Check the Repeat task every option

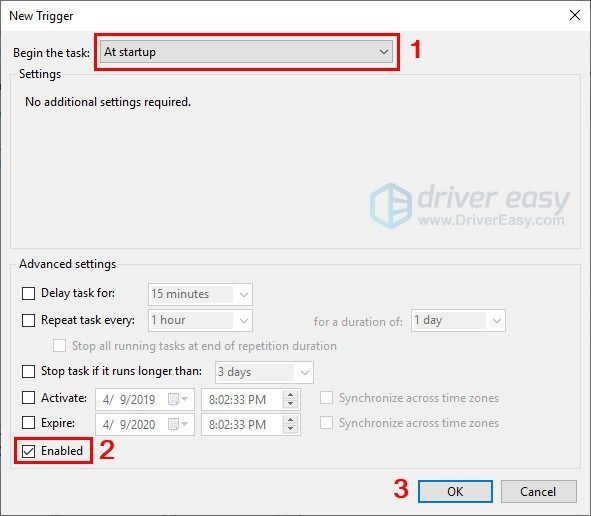(x=29, y=320)
